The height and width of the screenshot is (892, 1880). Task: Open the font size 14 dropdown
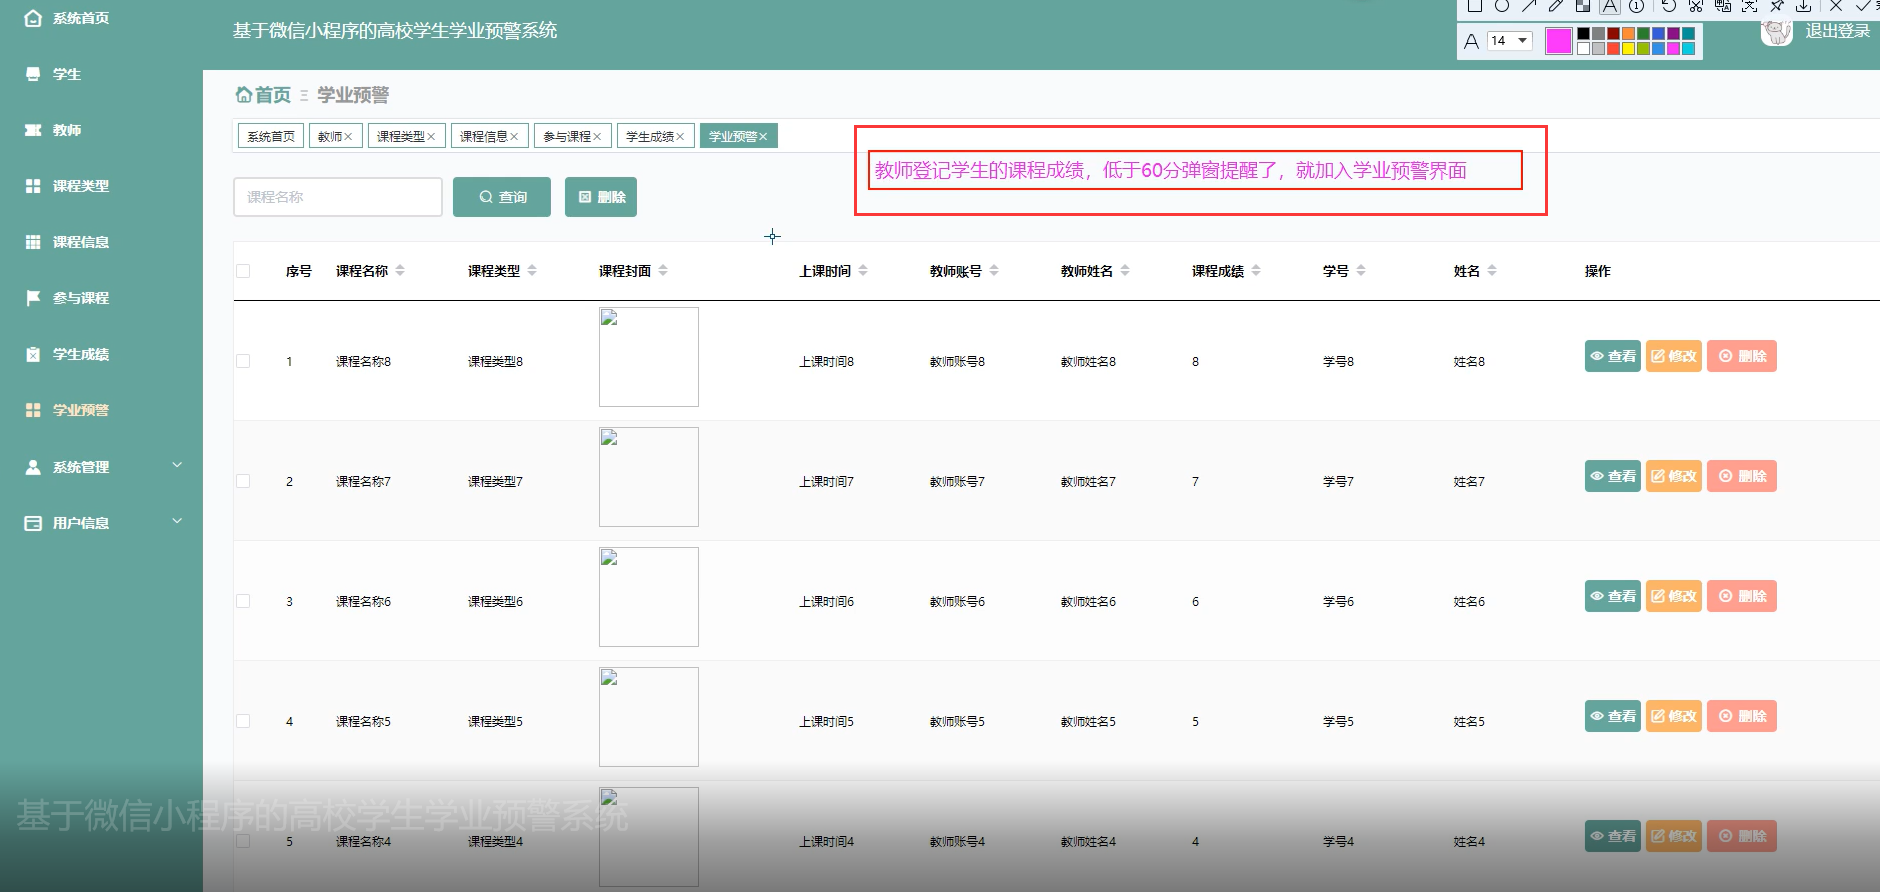pos(1509,41)
